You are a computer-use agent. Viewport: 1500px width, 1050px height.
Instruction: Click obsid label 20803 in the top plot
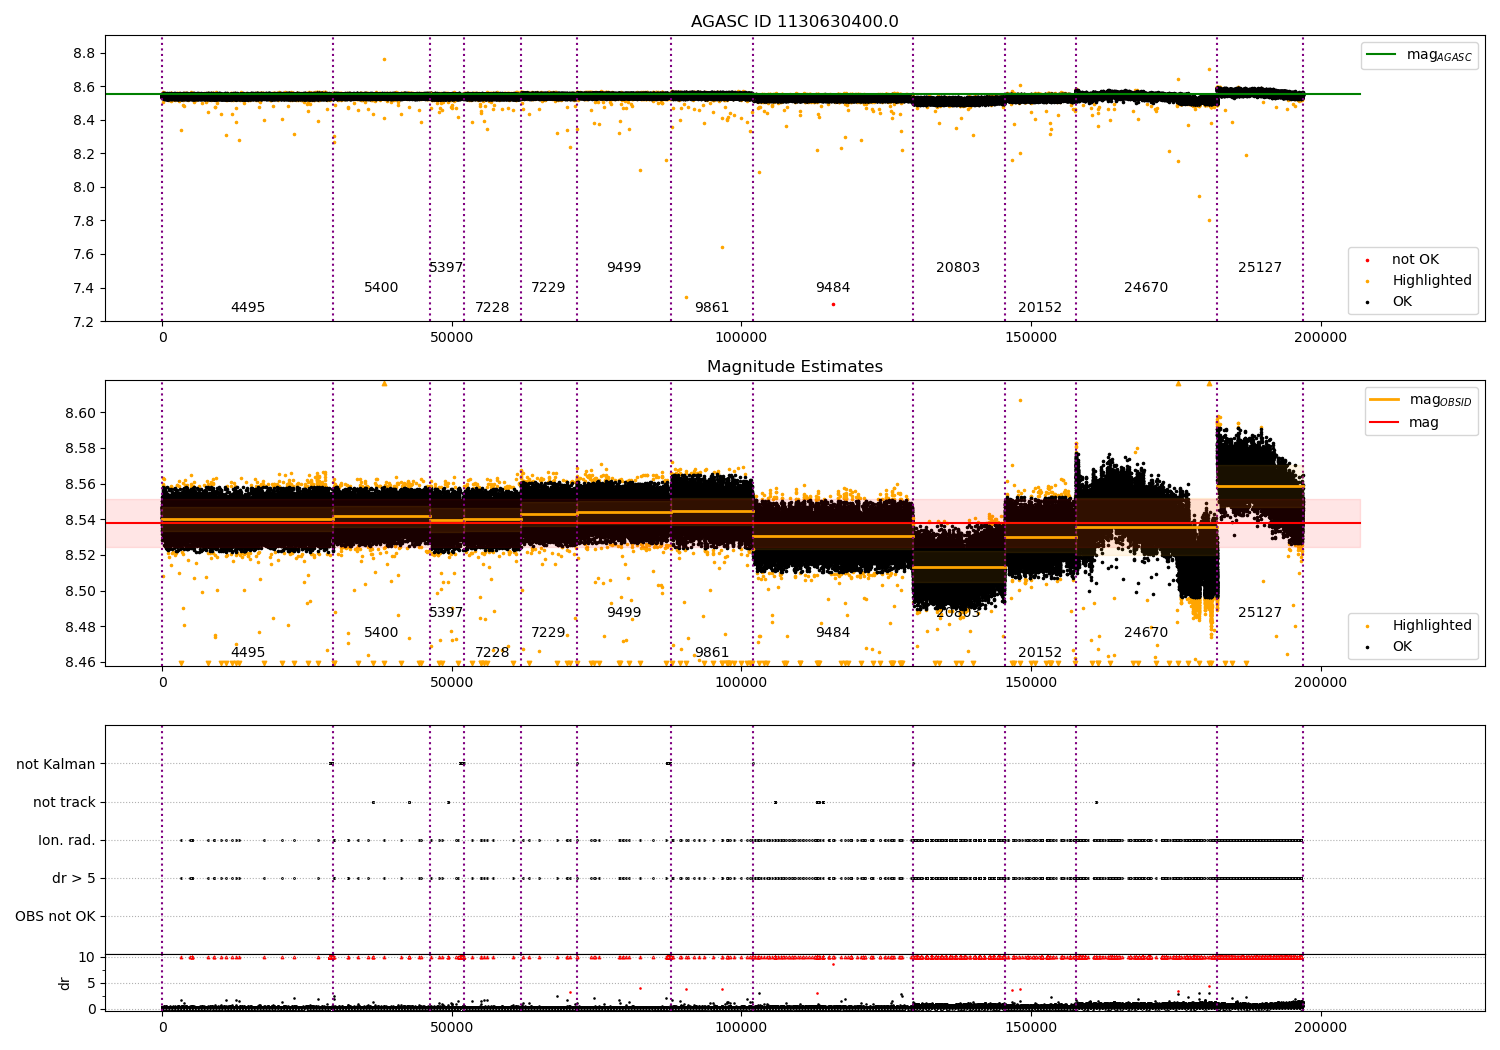click(x=958, y=268)
